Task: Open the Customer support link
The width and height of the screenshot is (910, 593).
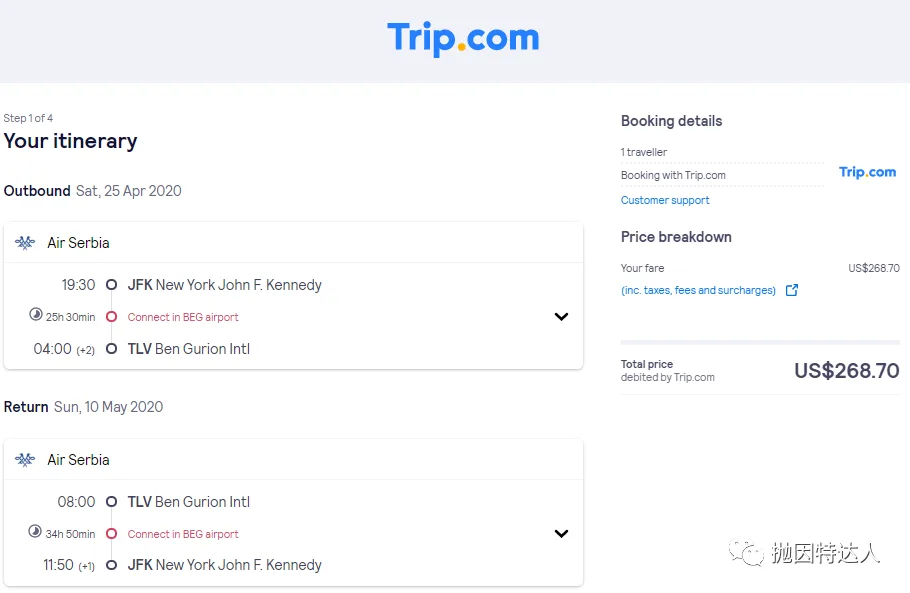Action: (x=665, y=200)
